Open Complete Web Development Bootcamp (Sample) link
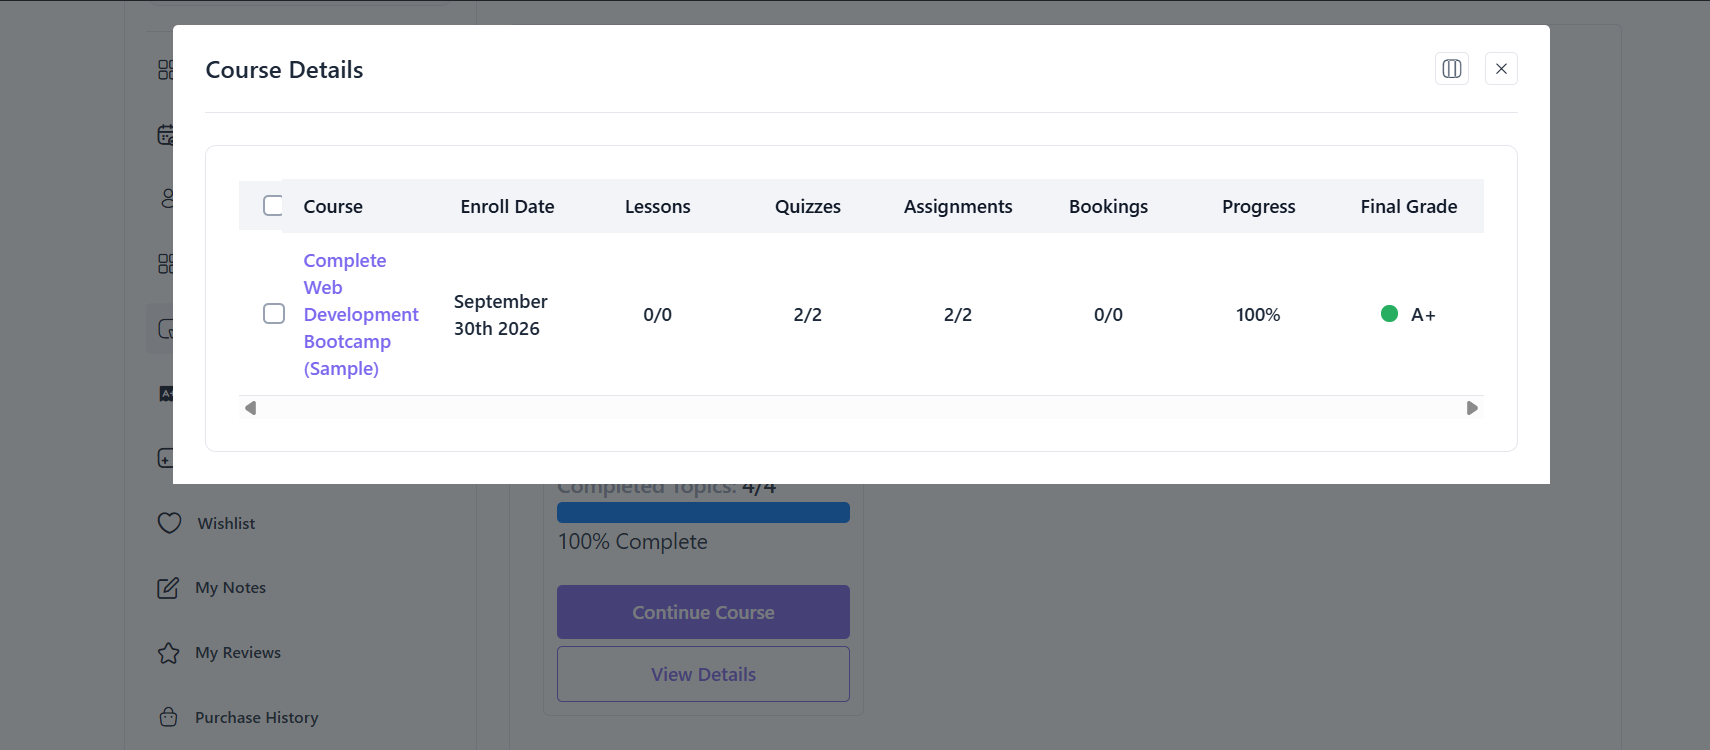 [361, 314]
